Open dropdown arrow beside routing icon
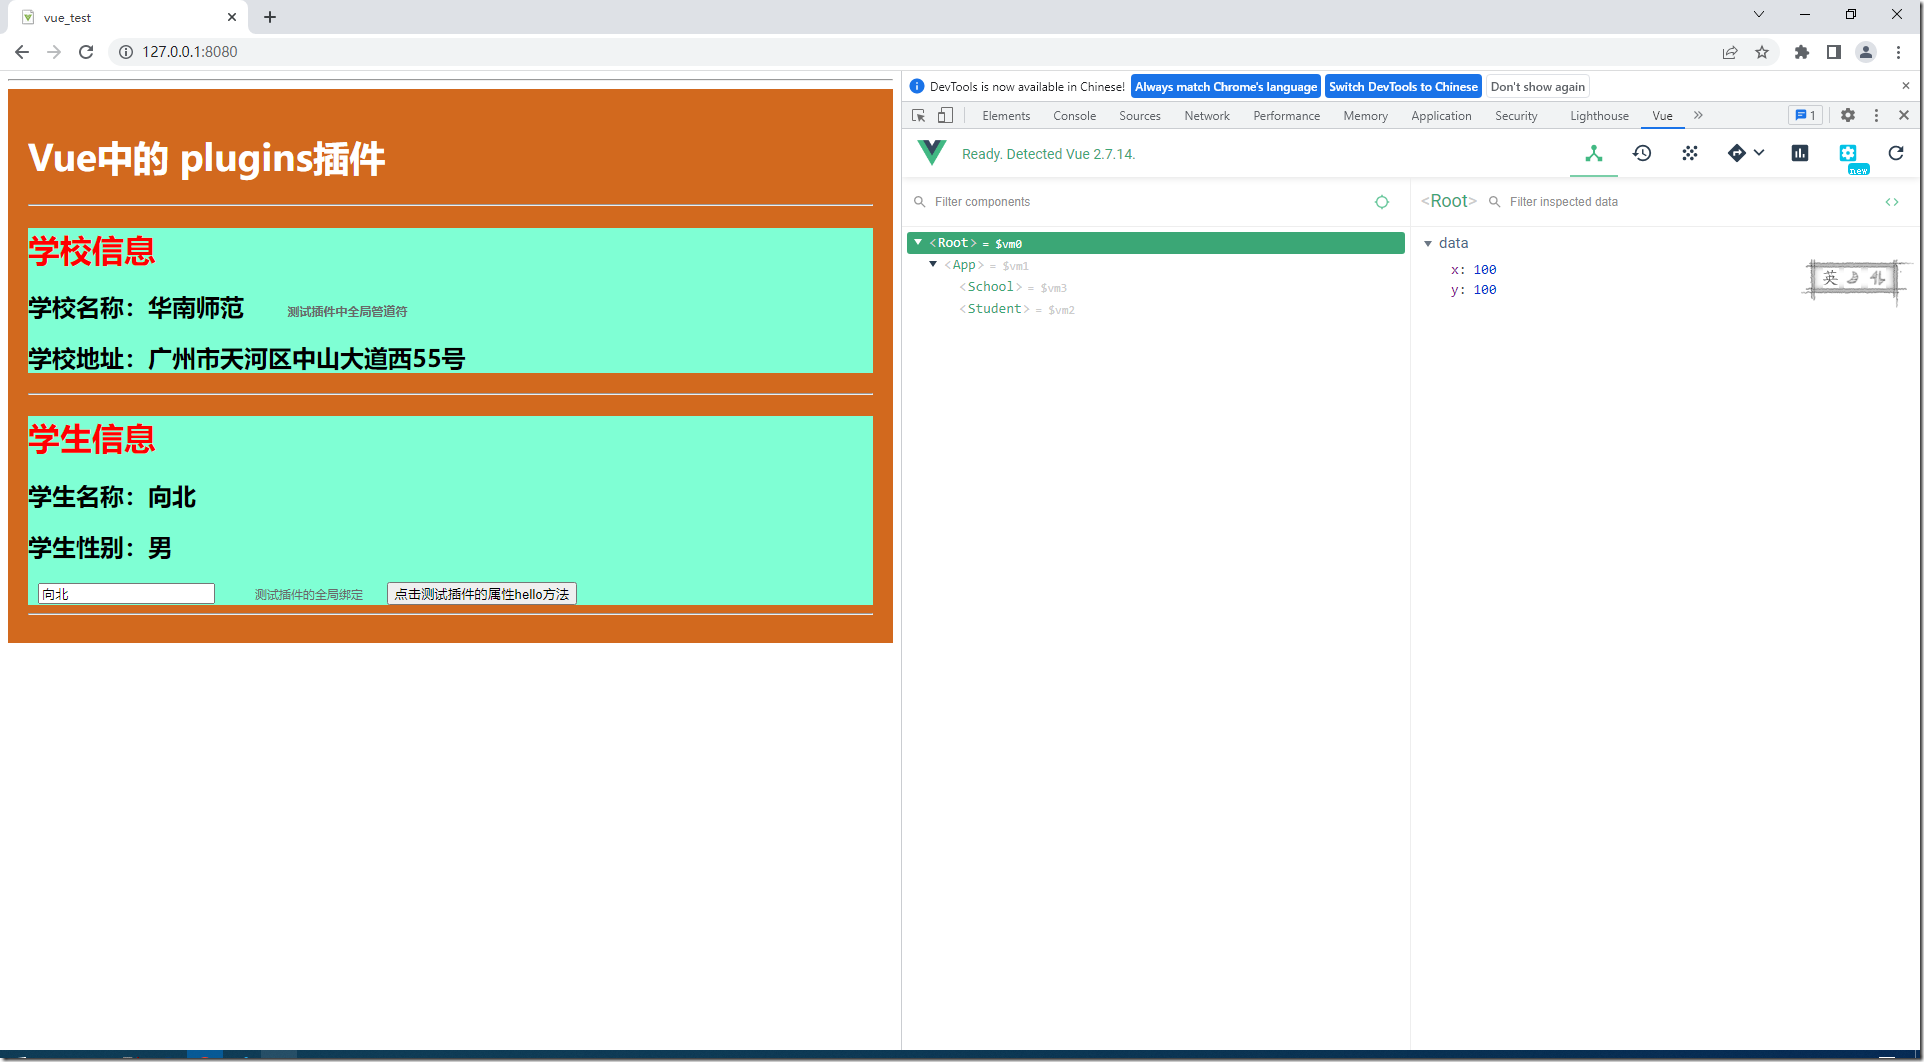Image resolution: width=1924 pixels, height=1062 pixels. pos(1759,153)
